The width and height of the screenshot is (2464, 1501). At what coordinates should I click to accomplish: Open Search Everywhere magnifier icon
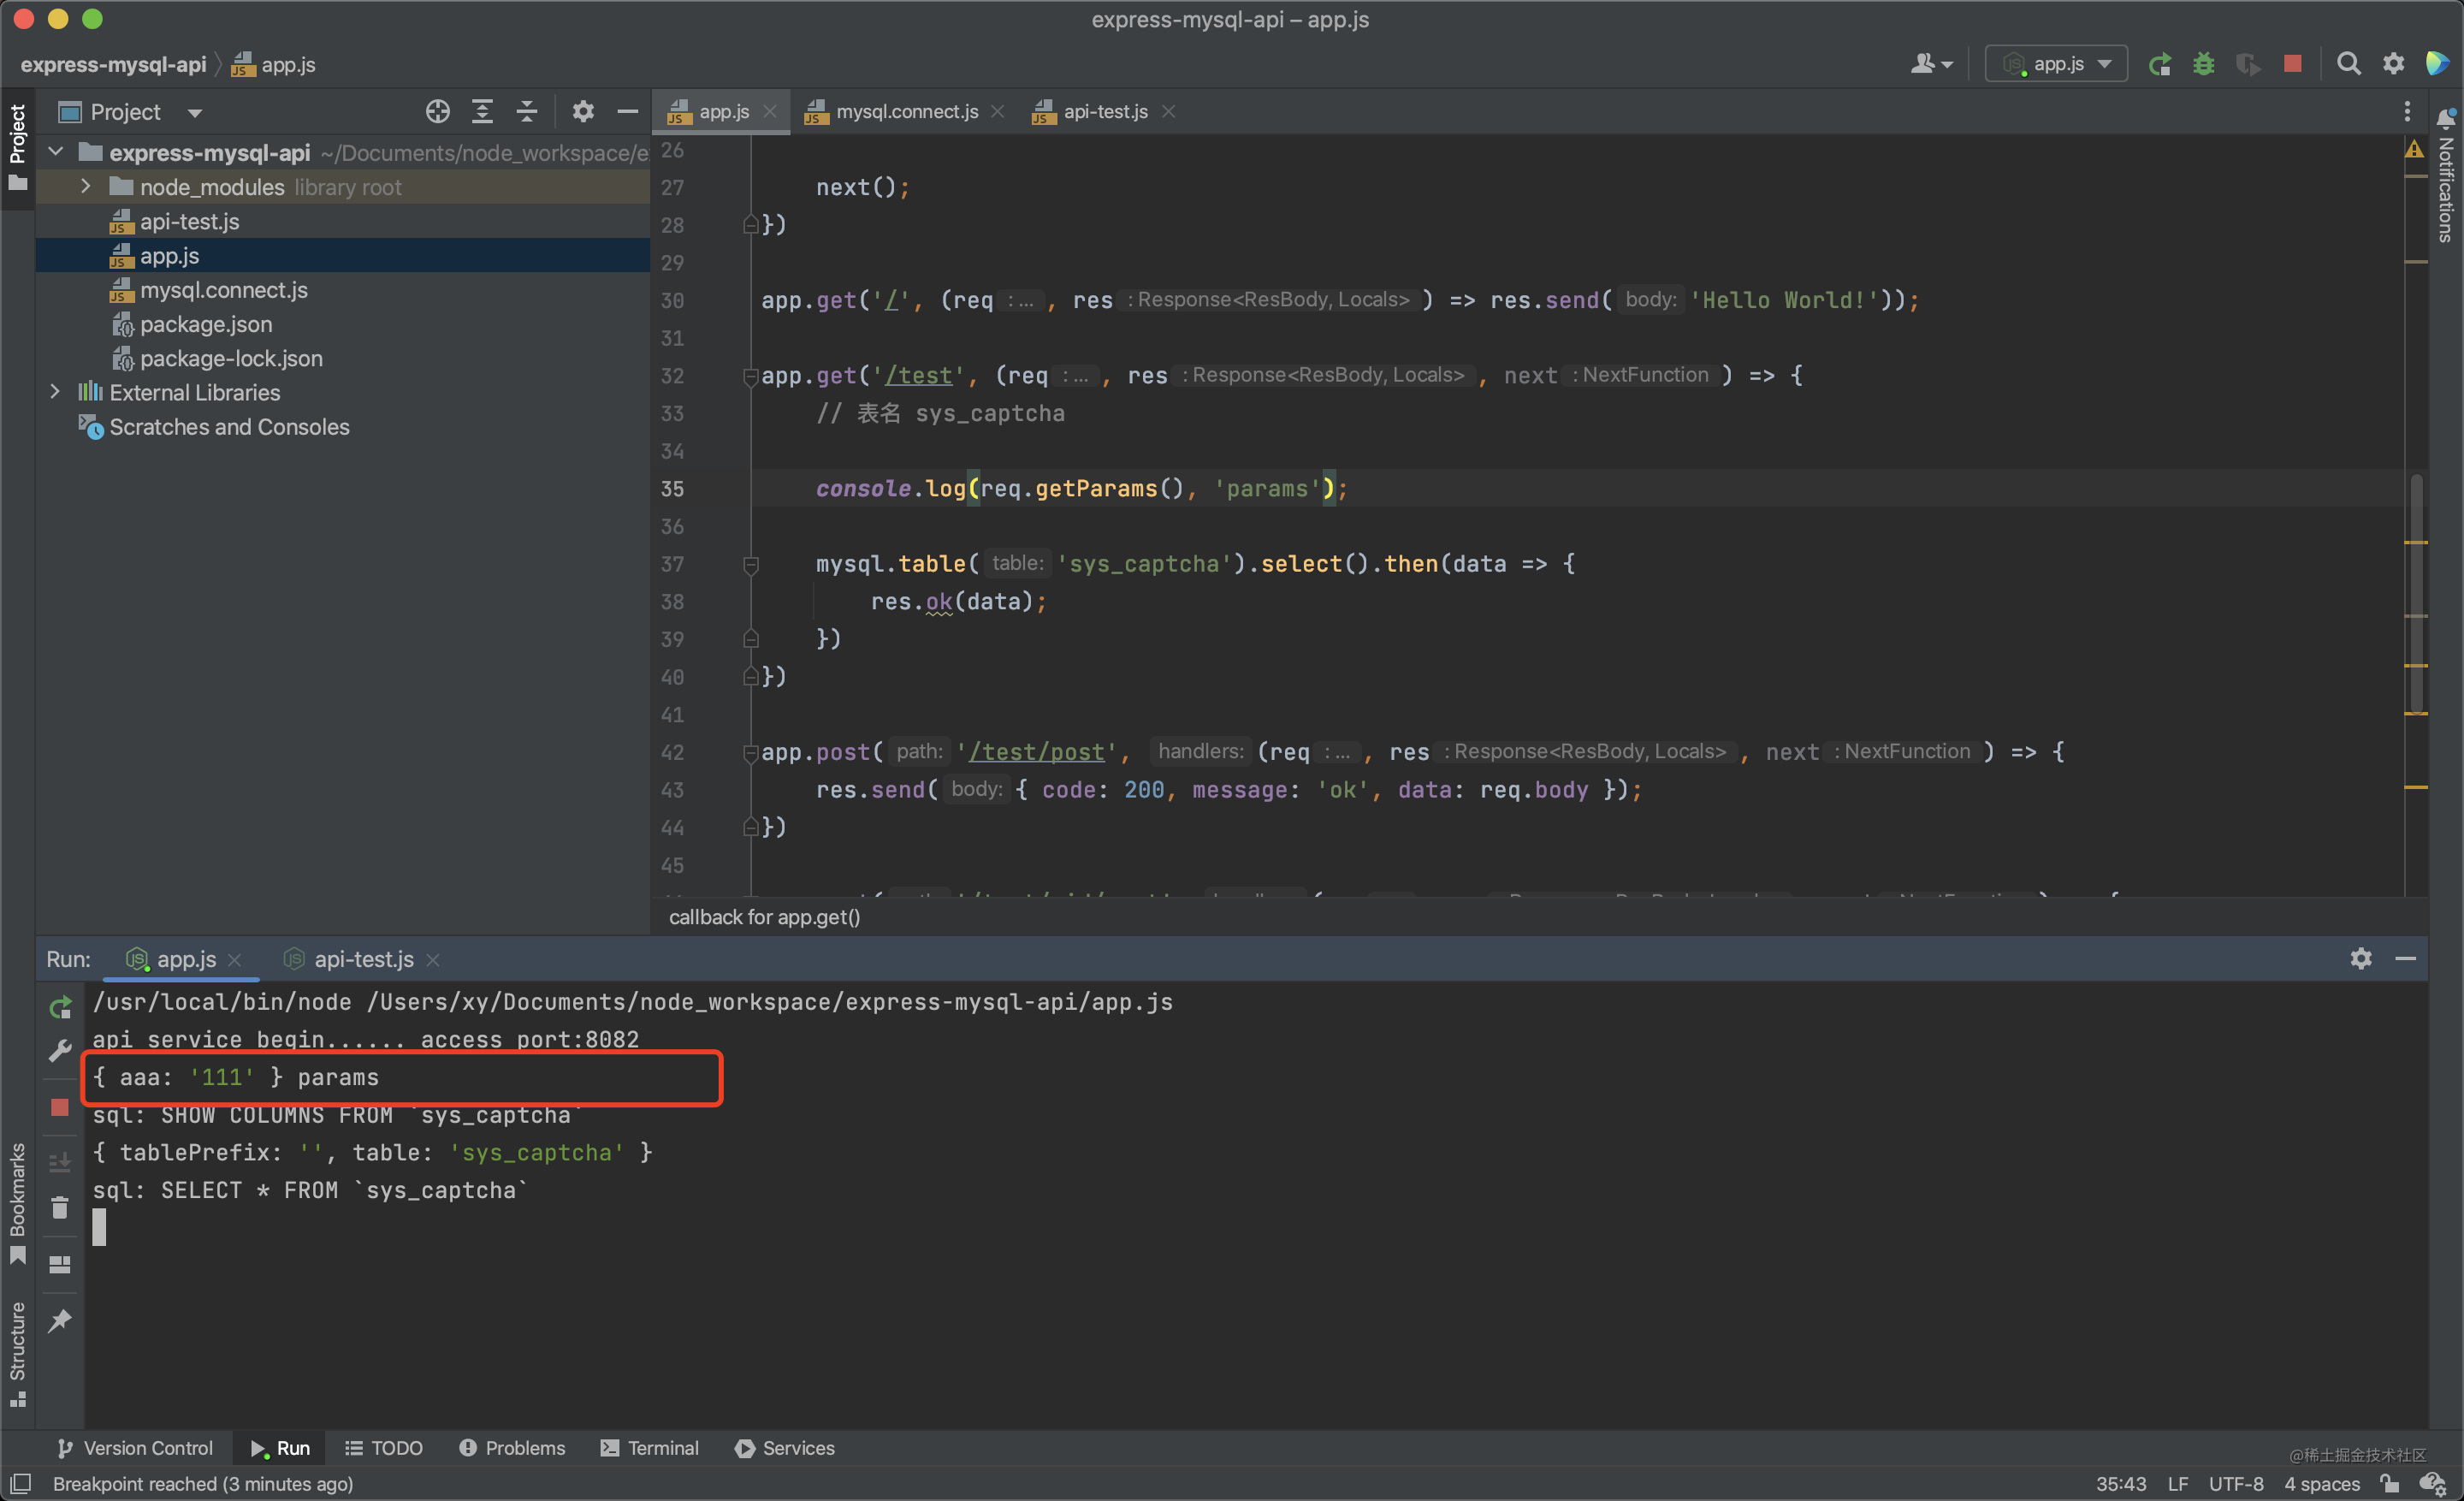2348,64
